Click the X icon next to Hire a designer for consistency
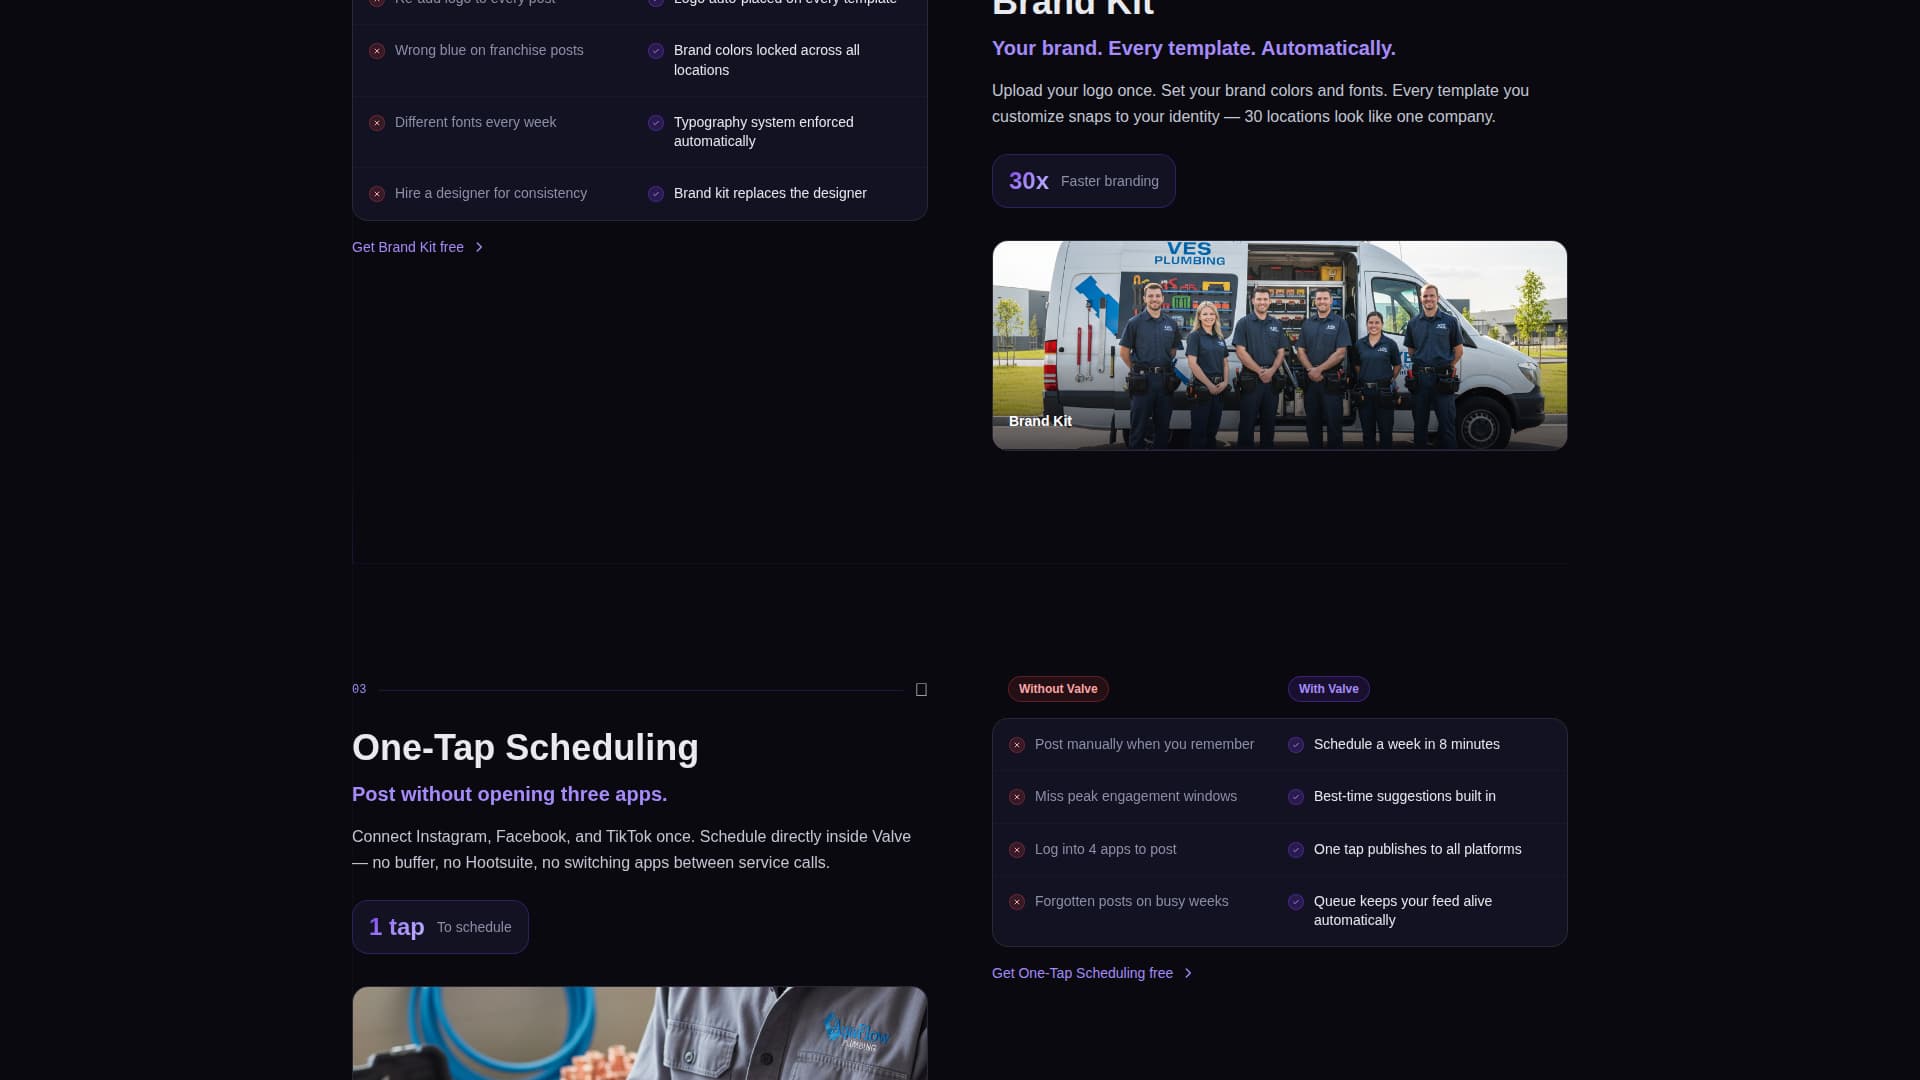 [377, 194]
